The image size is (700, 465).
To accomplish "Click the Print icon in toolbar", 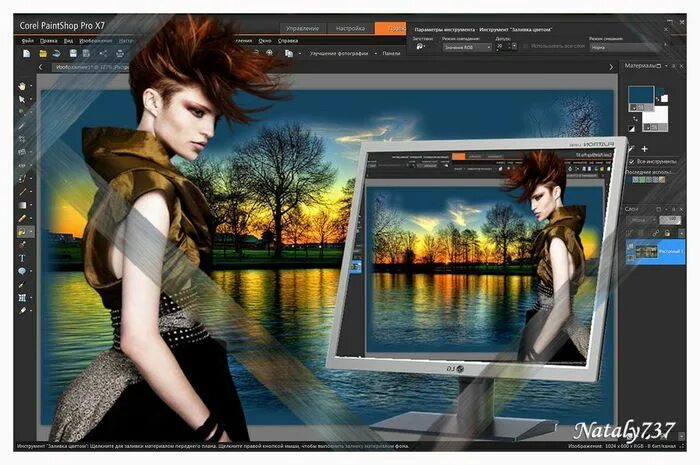I will [120, 54].
